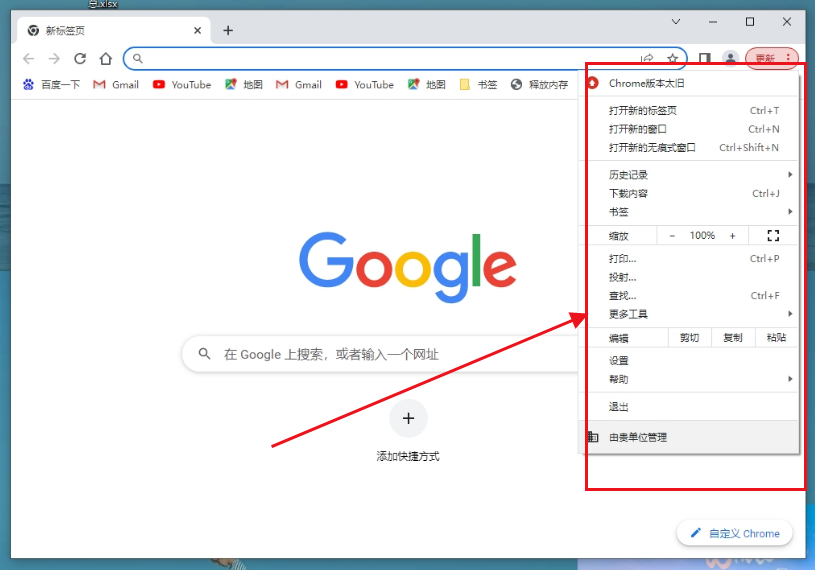
Task: Click the 100% zoom level text
Action: click(702, 235)
